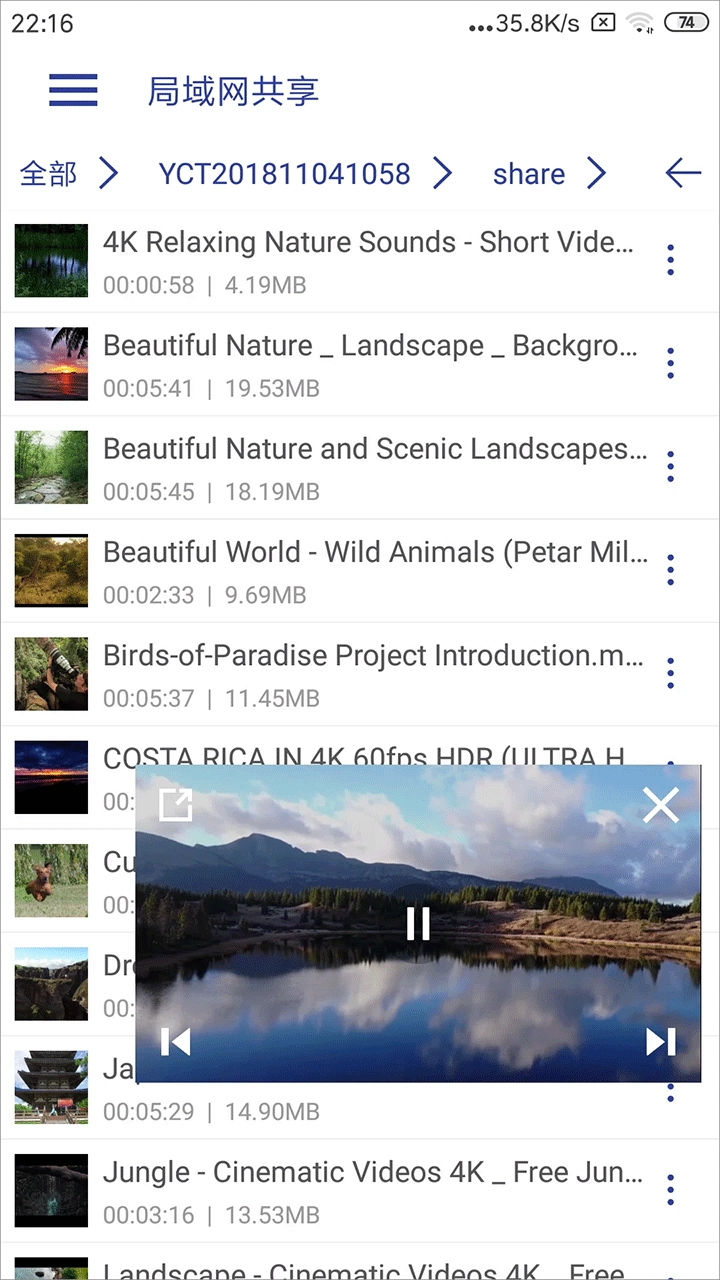Image resolution: width=720 pixels, height=1280 pixels.
Task: Click the chevron after 全部
Action: pos(108,174)
